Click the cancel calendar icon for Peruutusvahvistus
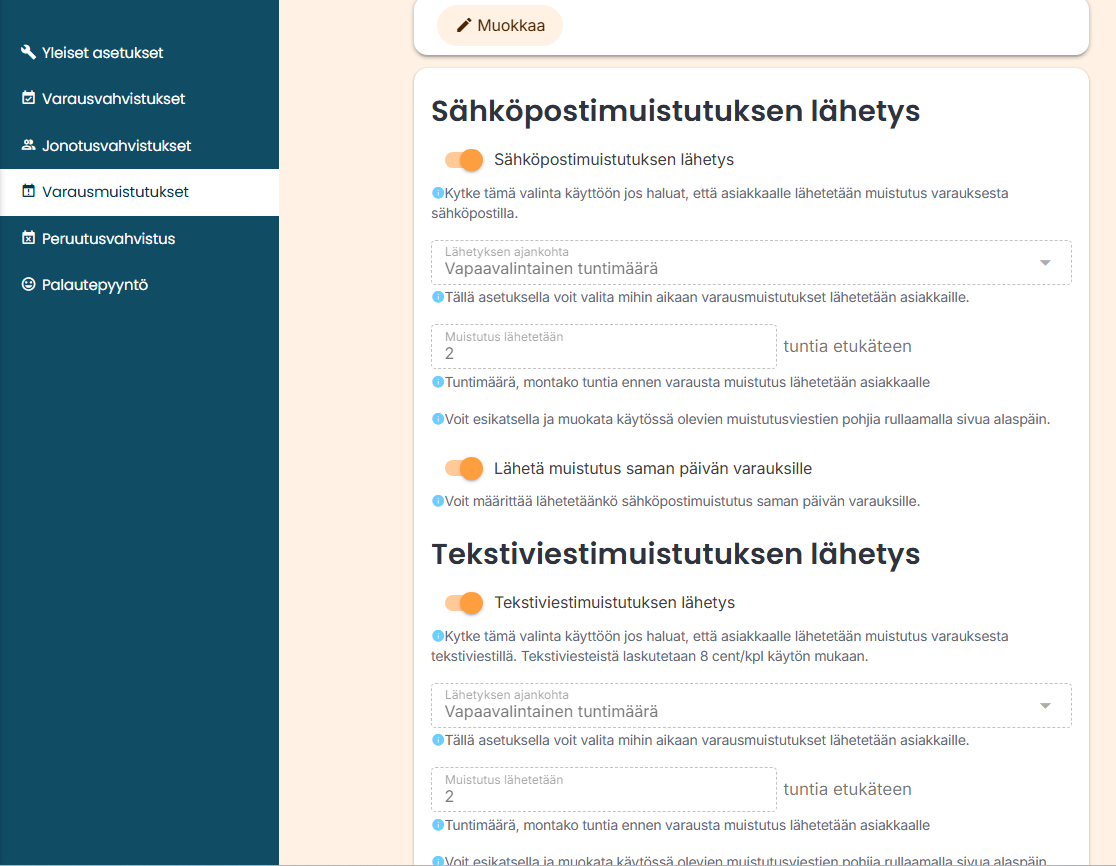 (28, 239)
